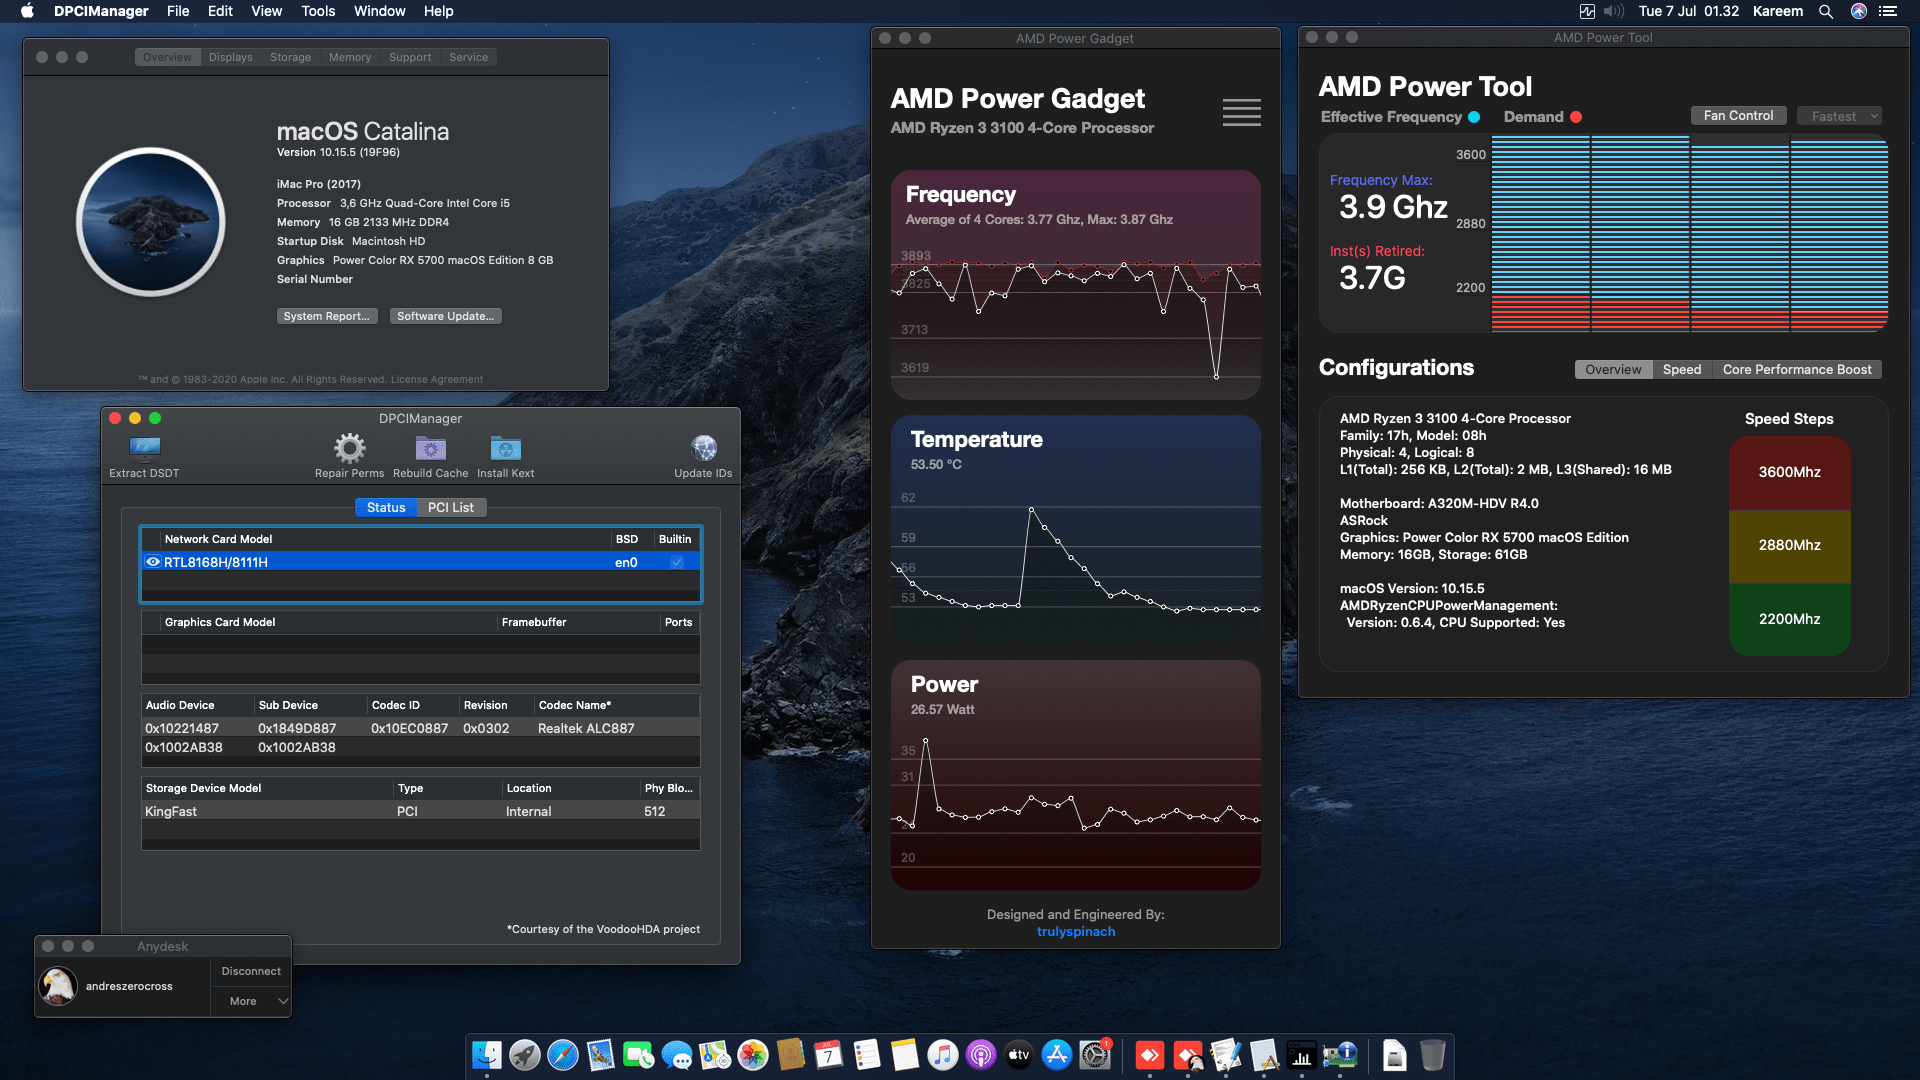The width and height of the screenshot is (1920, 1080).
Task: Select the Extract DSDT tool in DPCIManager
Action: tap(144, 447)
